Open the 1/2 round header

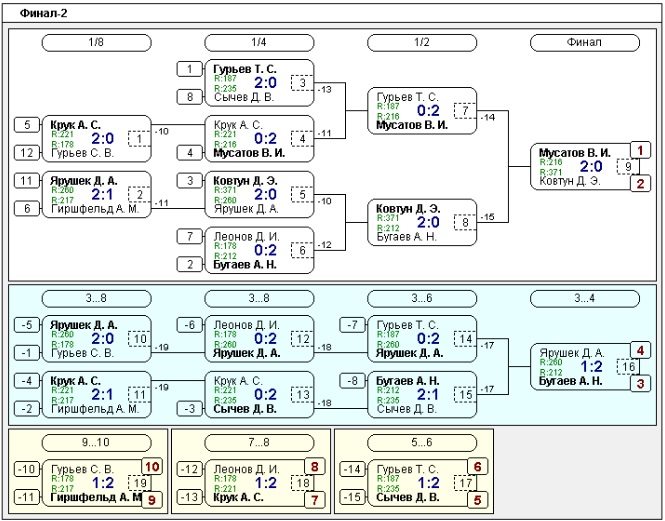(422, 43)
